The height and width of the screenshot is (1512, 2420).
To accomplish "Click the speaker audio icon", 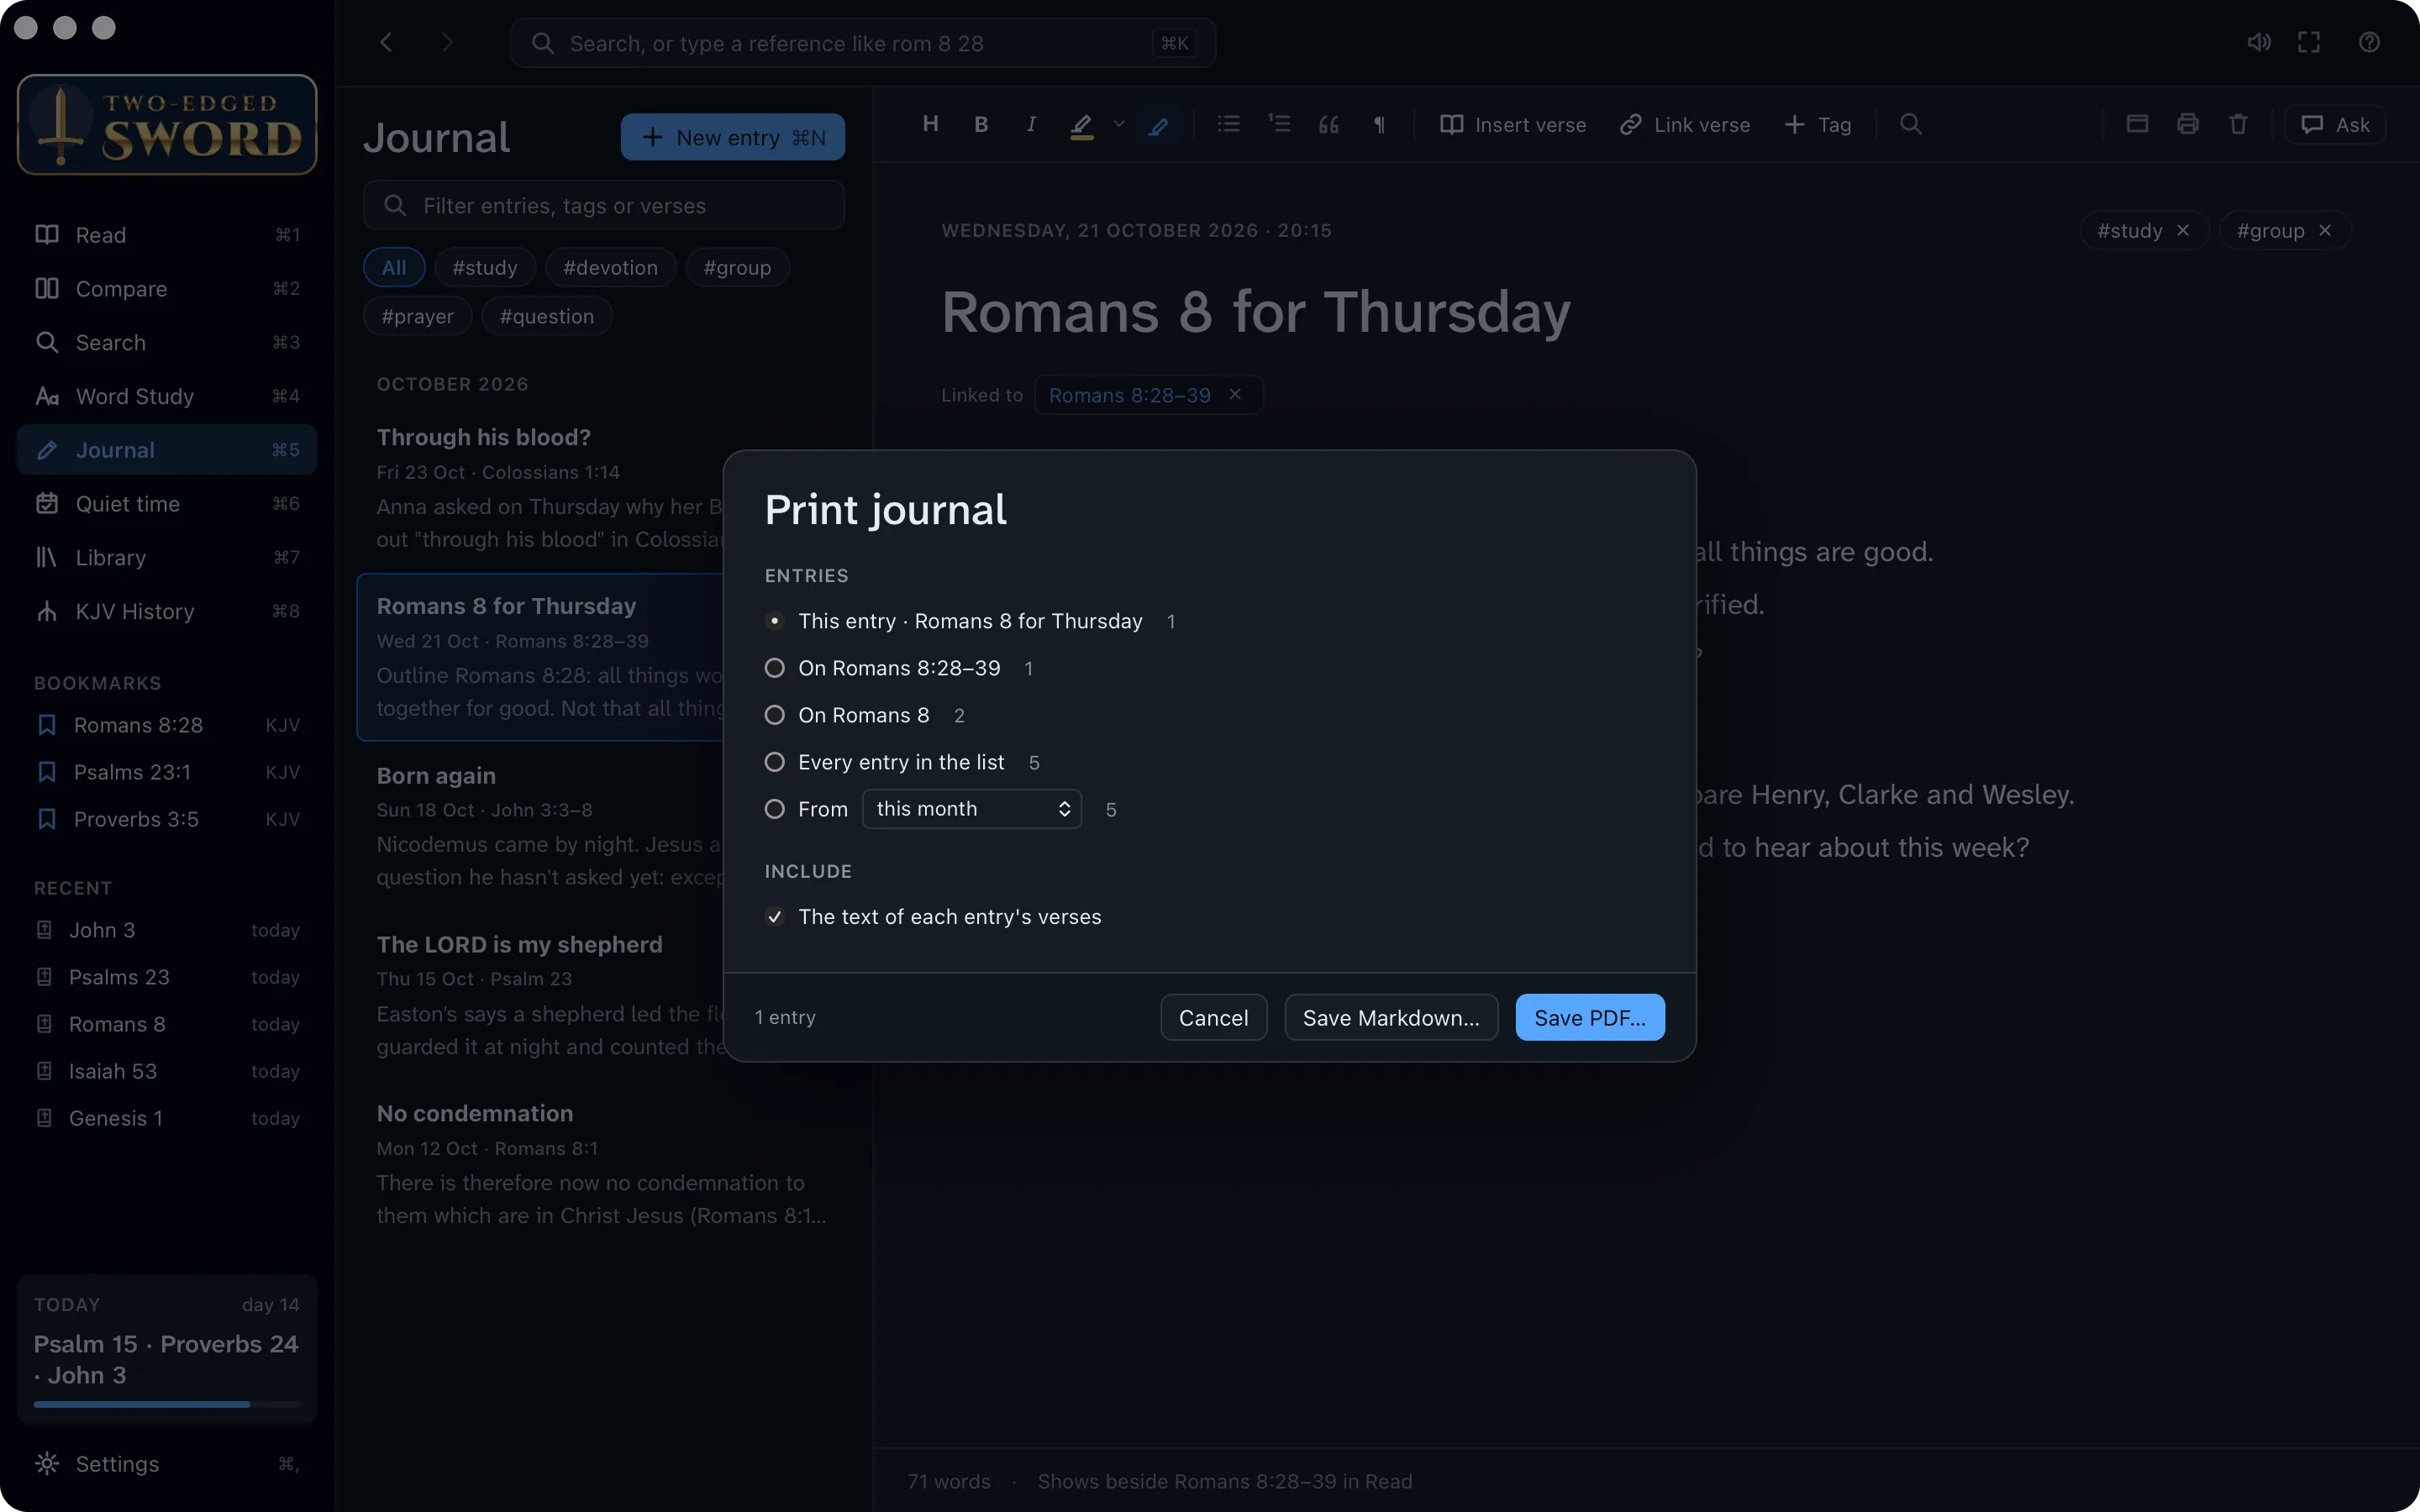I will pyautogui.click(x=2259, y=42).
